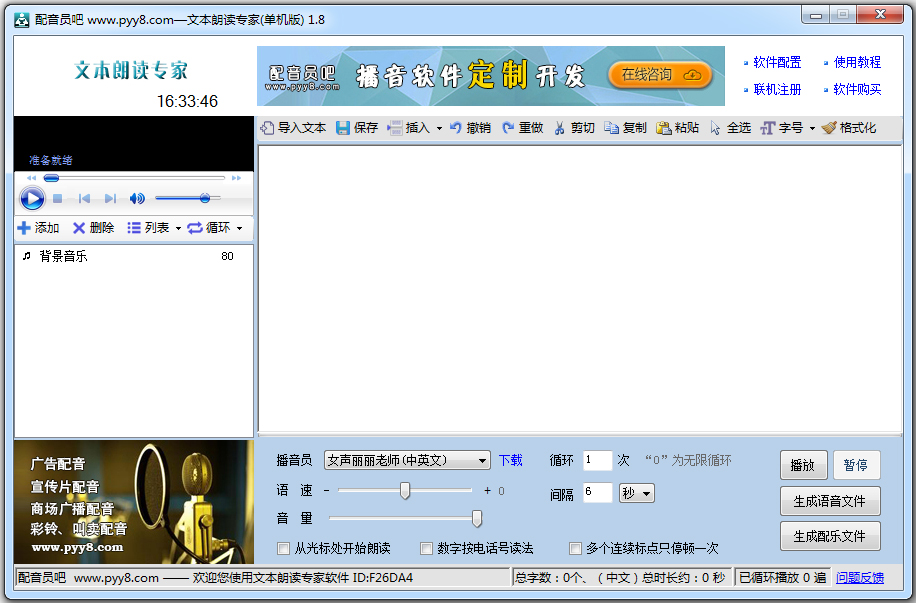Expand the 字号 font size dropdown arrow

coord(812,129)
